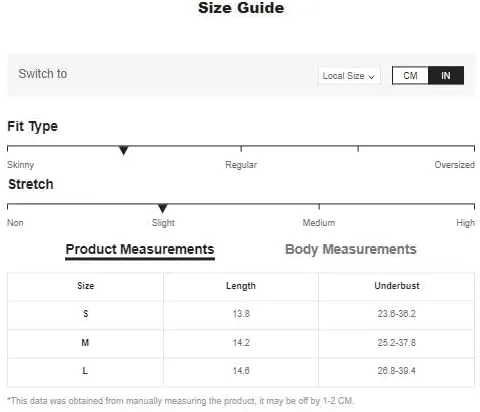Click the Local Size chevron arrow
This screenshot has height=412, width=480.
tap(371, 77)
